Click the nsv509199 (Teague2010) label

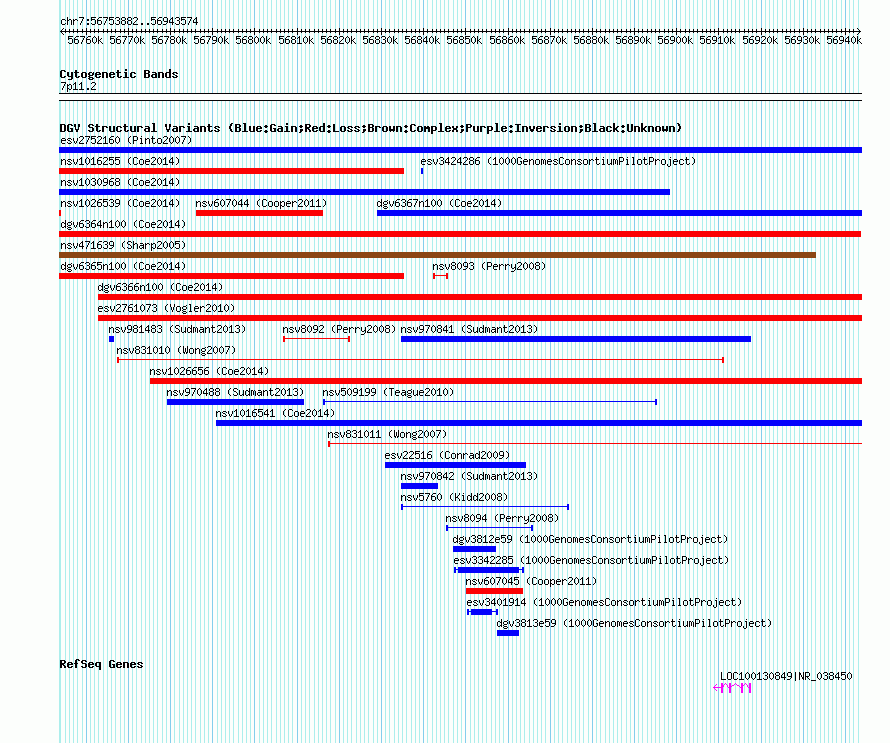(388, 392)
